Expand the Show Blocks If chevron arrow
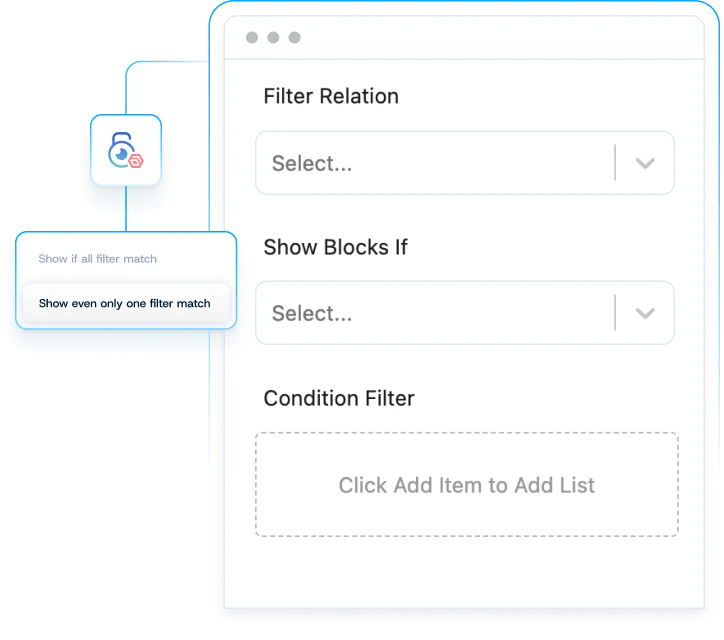The height and width of the screenshot is (640, 724). click(x=645, y=313)
